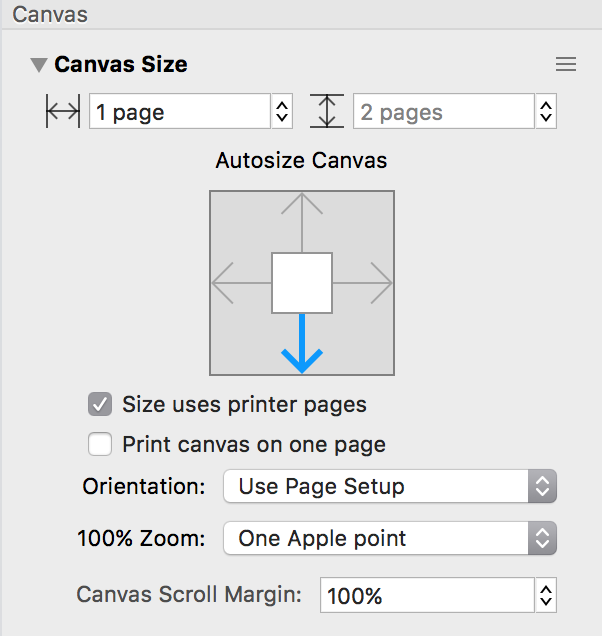Click the canvas height icon
This screenshot has height=636, width=602.
327,111
